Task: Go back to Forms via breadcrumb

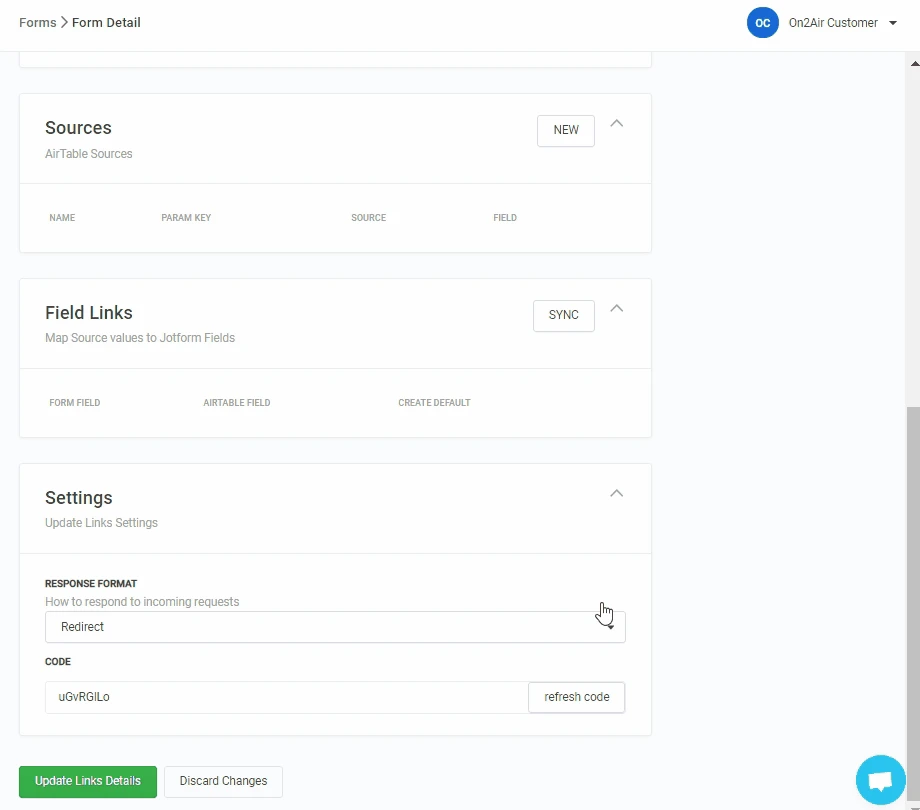Action: (37, 22)
